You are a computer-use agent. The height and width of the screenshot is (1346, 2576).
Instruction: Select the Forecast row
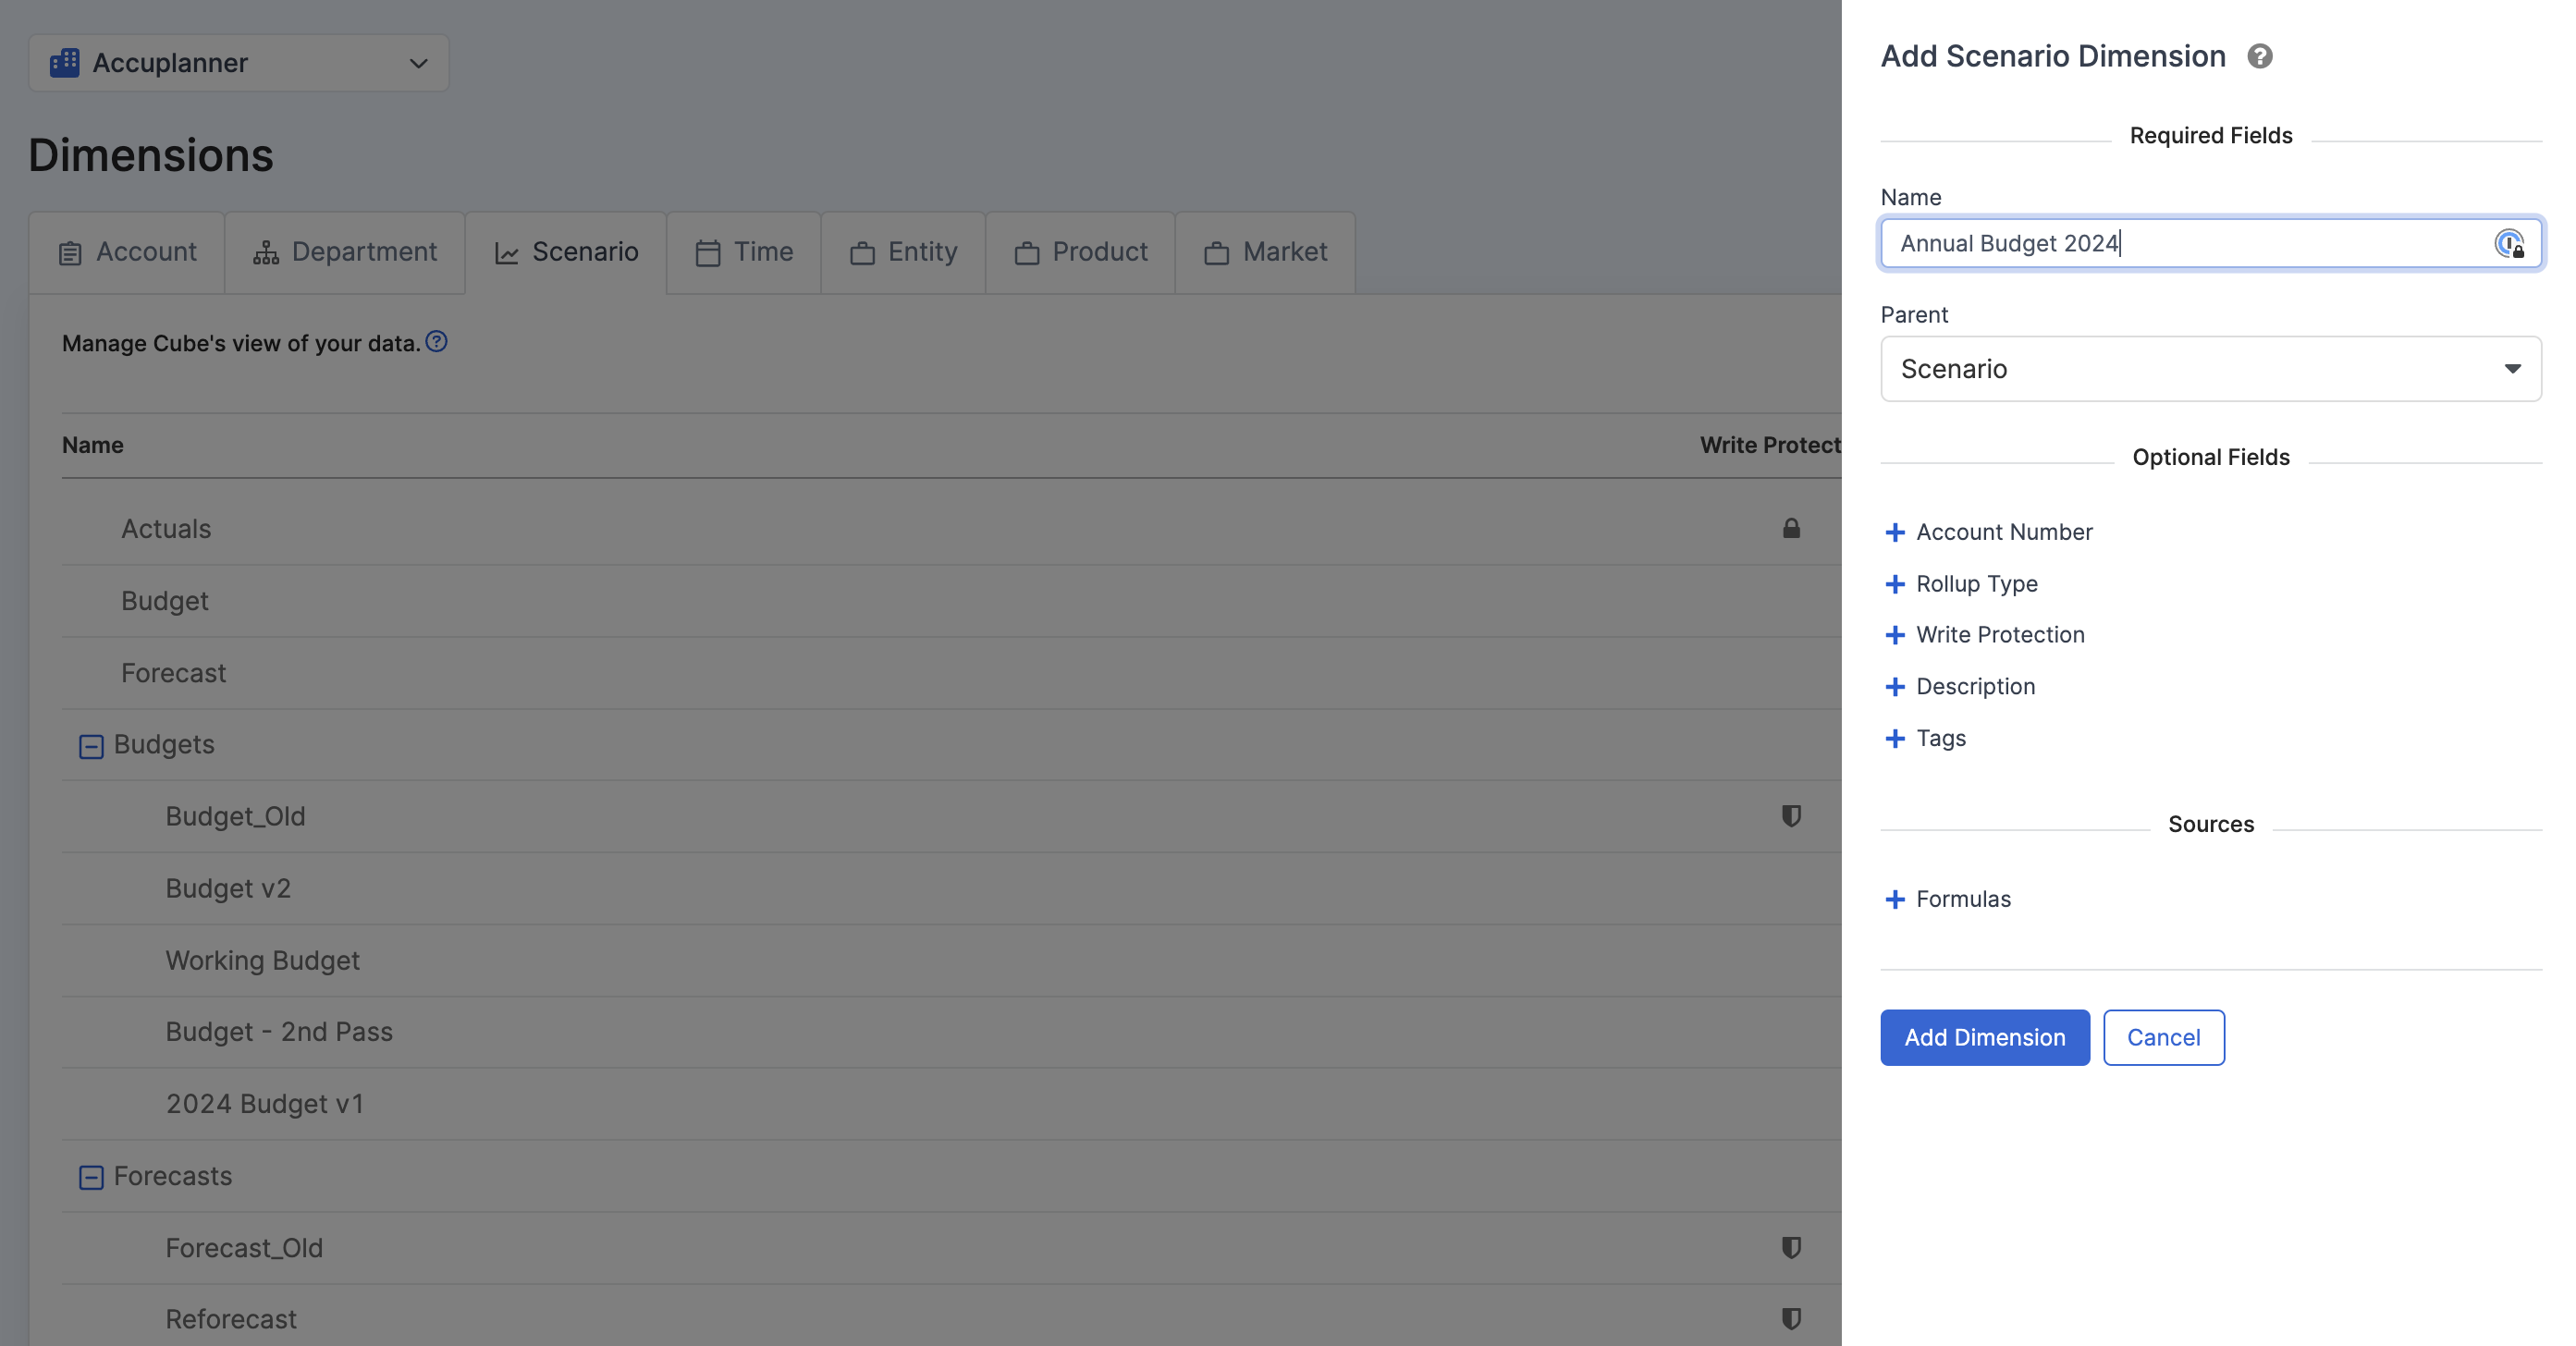[x=951, y=673]
